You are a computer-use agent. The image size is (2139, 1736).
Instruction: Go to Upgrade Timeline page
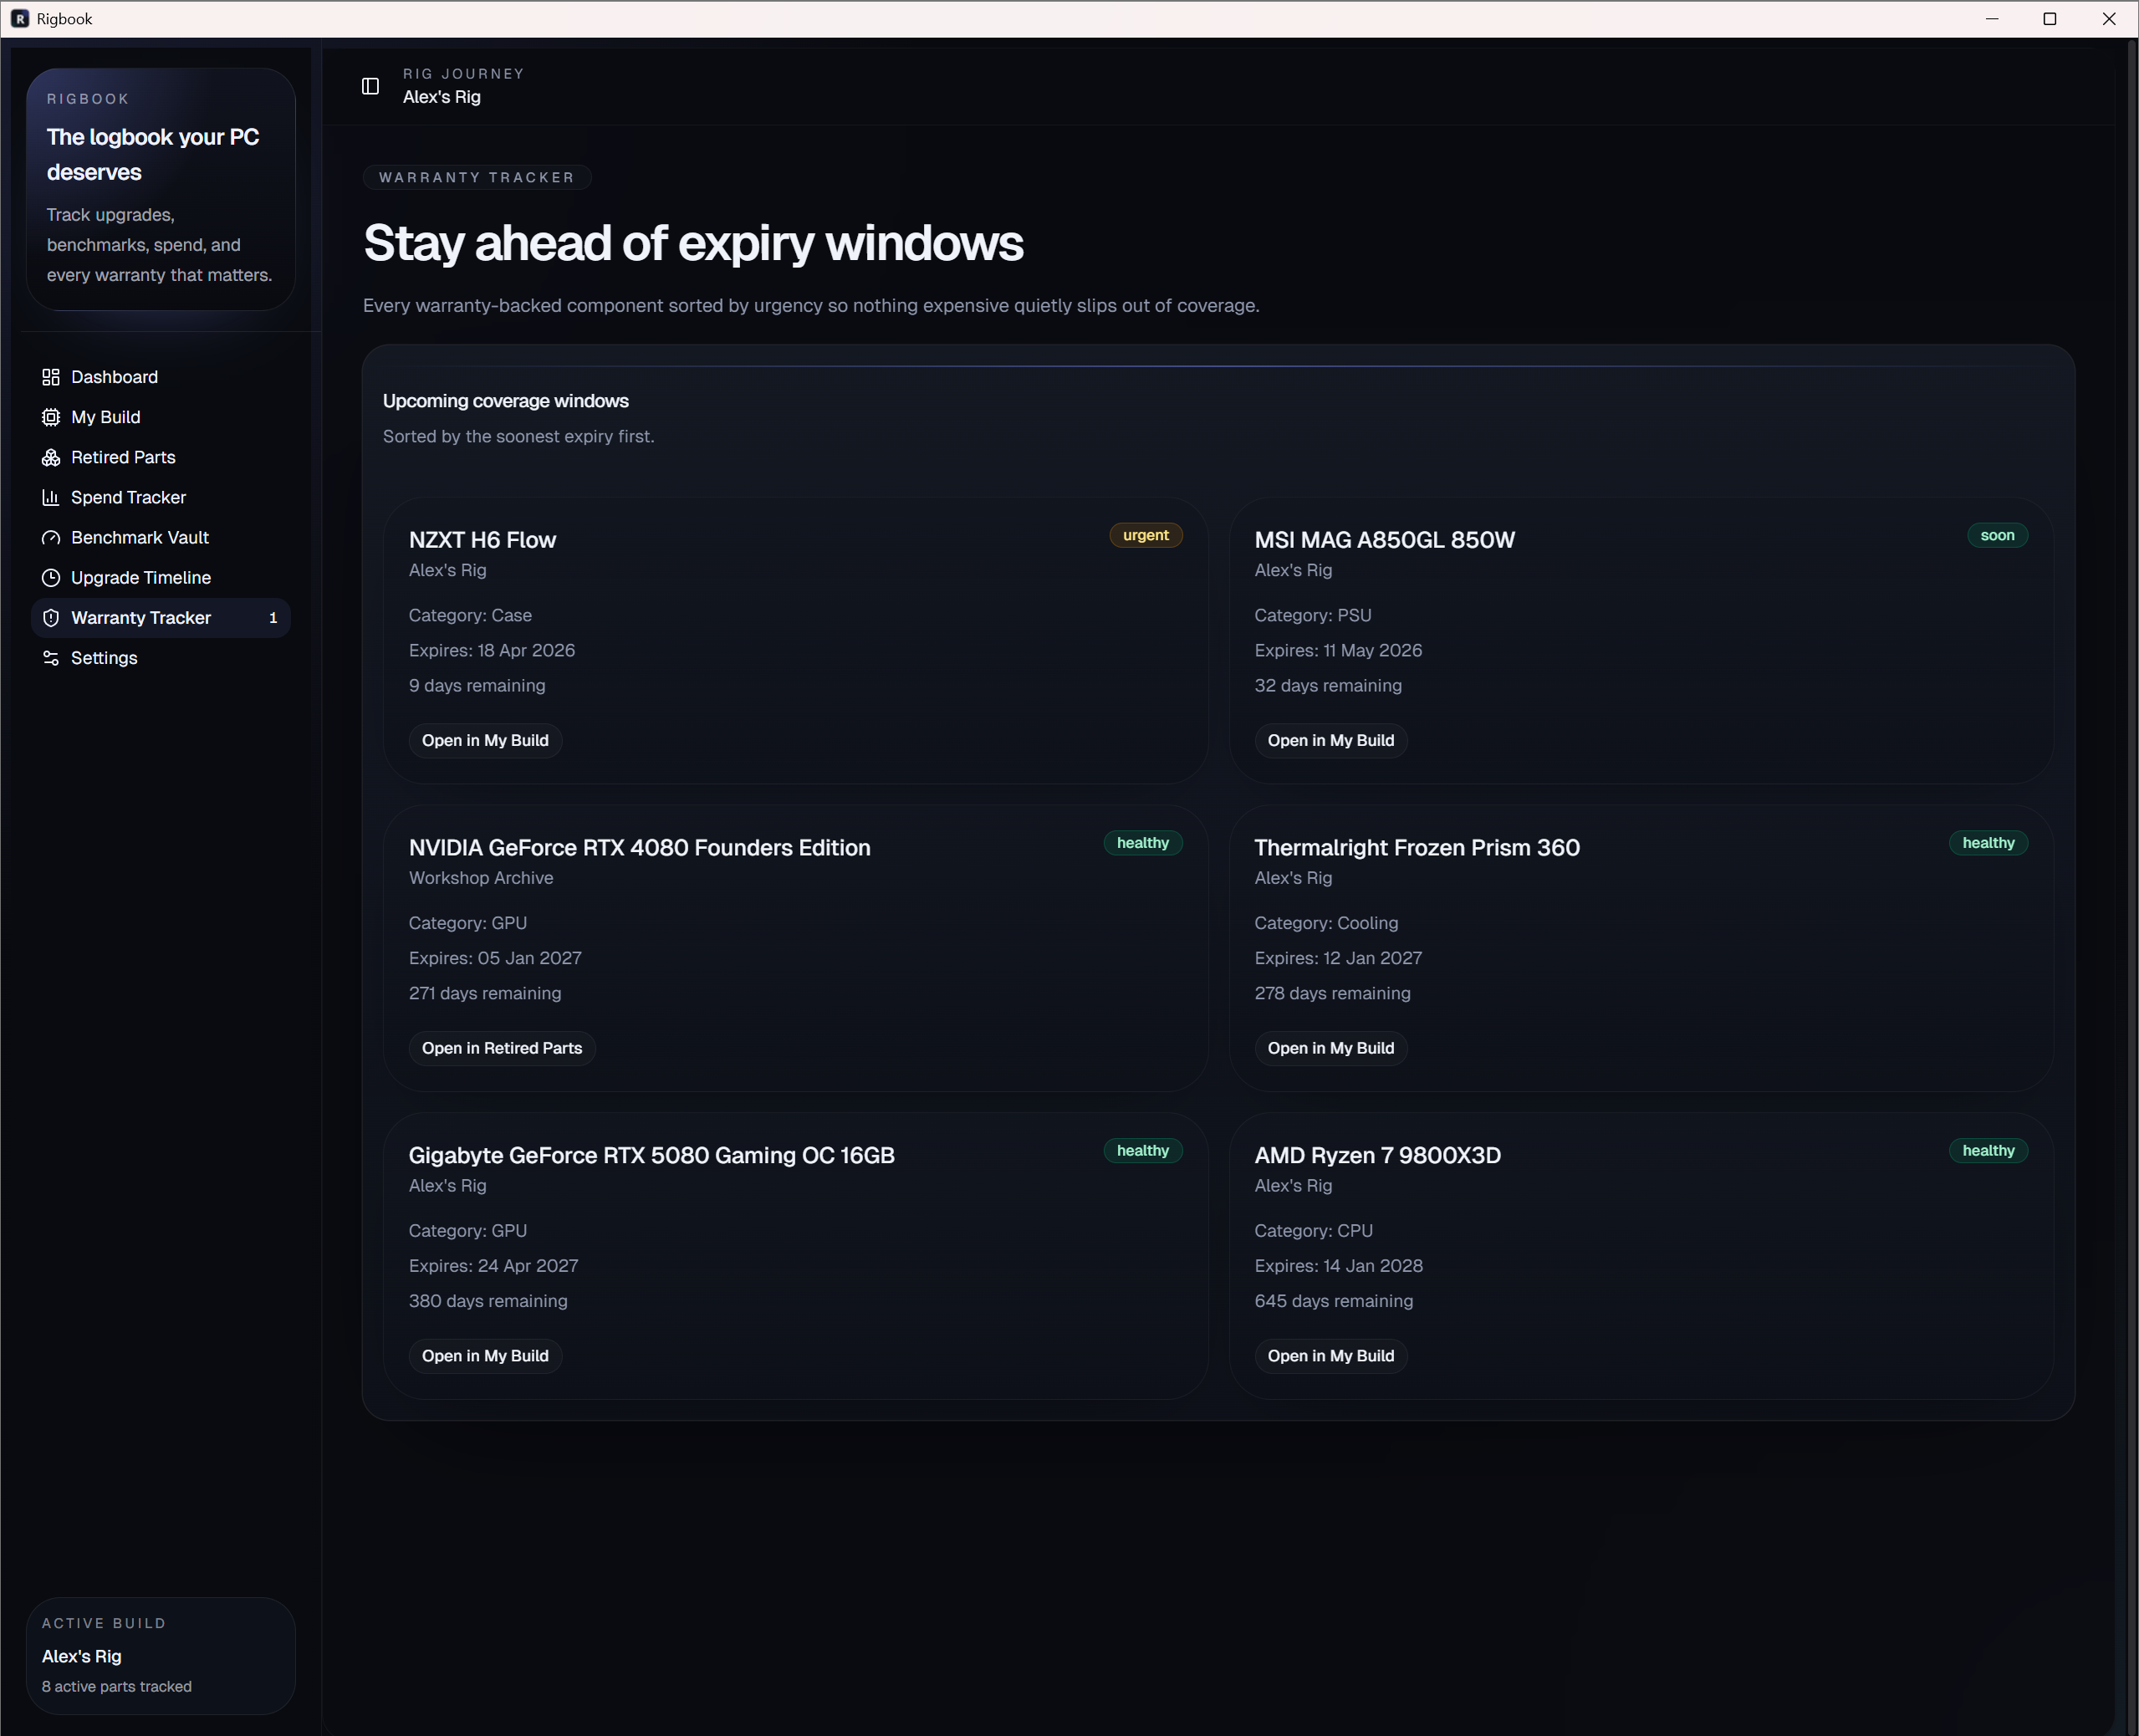140,578
